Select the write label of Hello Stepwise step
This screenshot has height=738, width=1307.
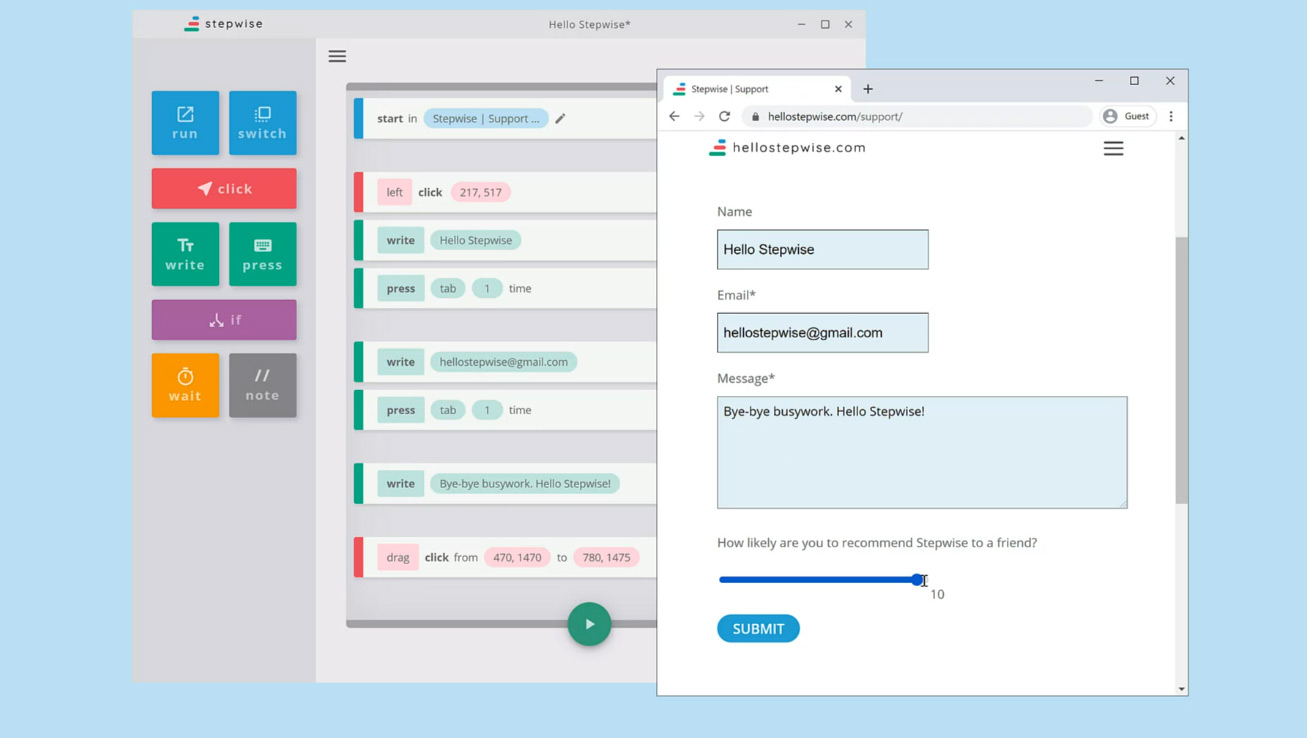(400, 240)
